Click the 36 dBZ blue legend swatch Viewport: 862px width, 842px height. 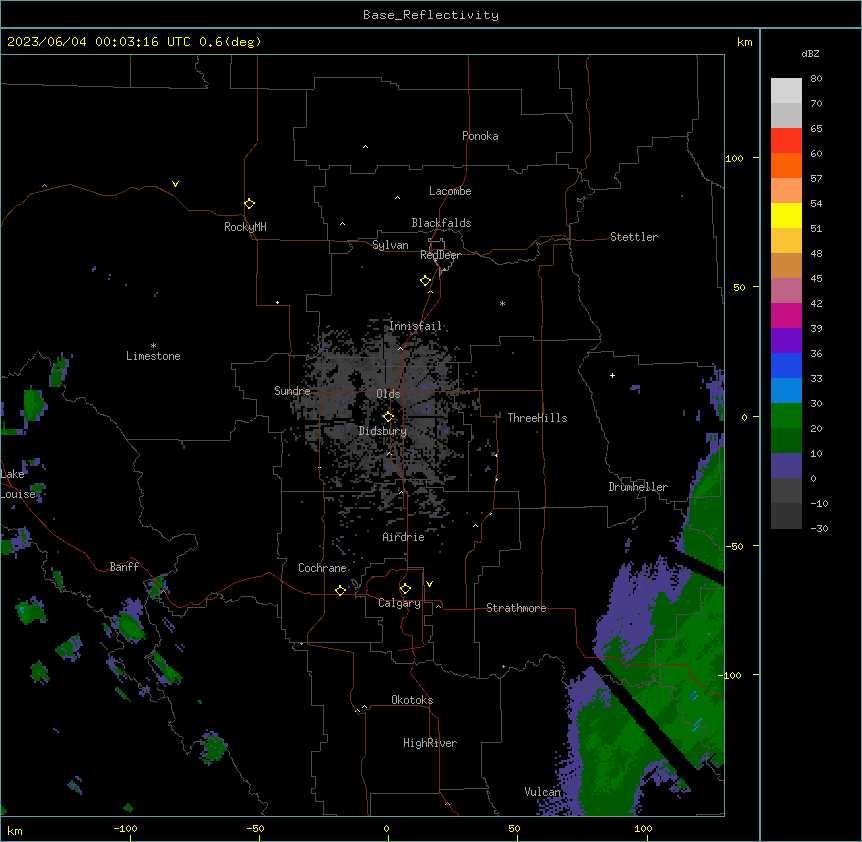pyautogui.click(x=786, y=365)
